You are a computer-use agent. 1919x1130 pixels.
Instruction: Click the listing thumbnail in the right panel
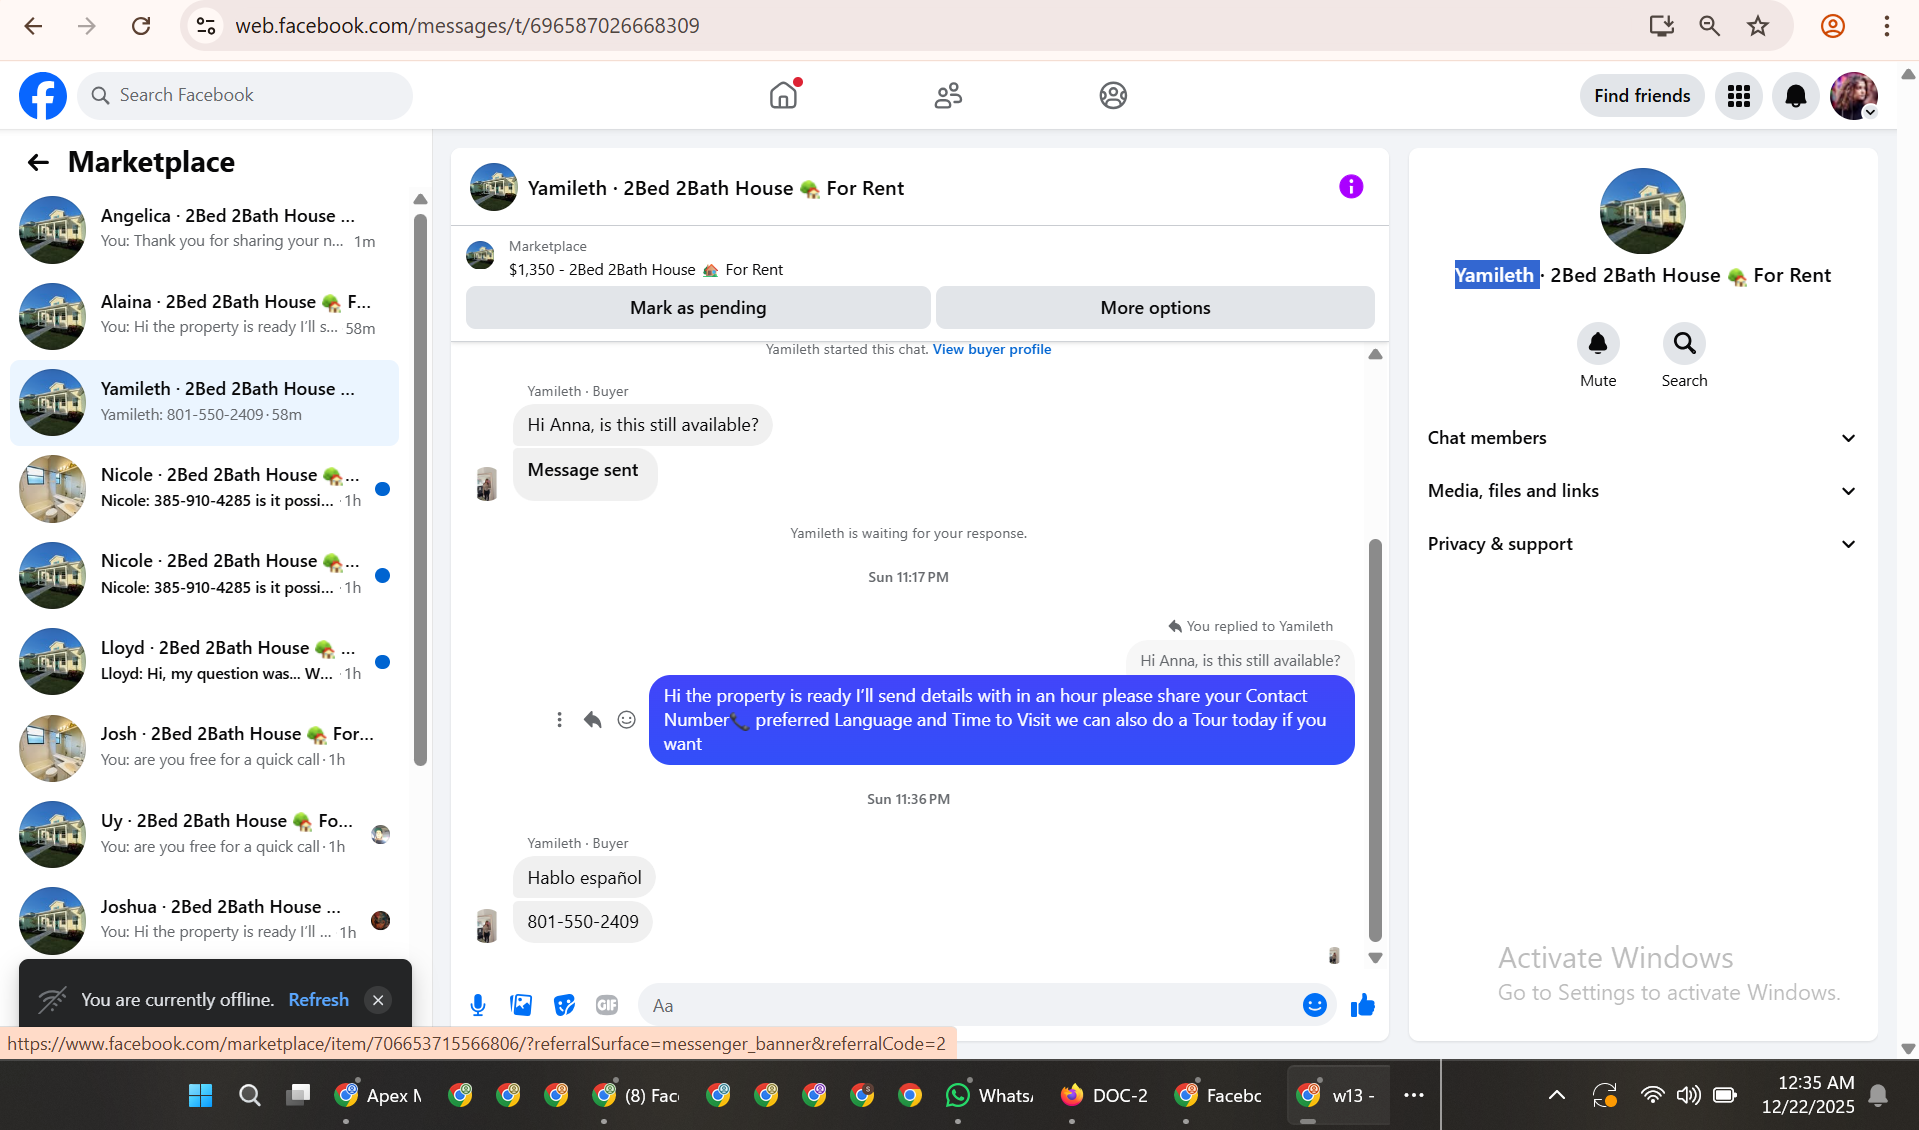(1642, 211)
